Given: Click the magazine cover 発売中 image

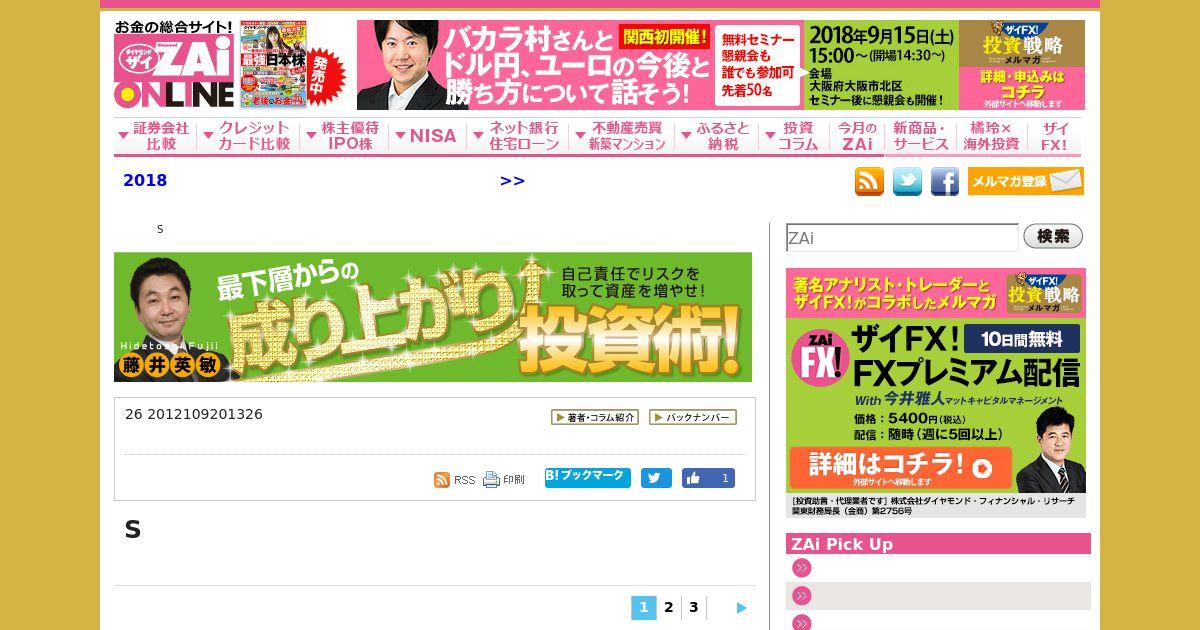Looking at the screenshot, I should (292, 65).
